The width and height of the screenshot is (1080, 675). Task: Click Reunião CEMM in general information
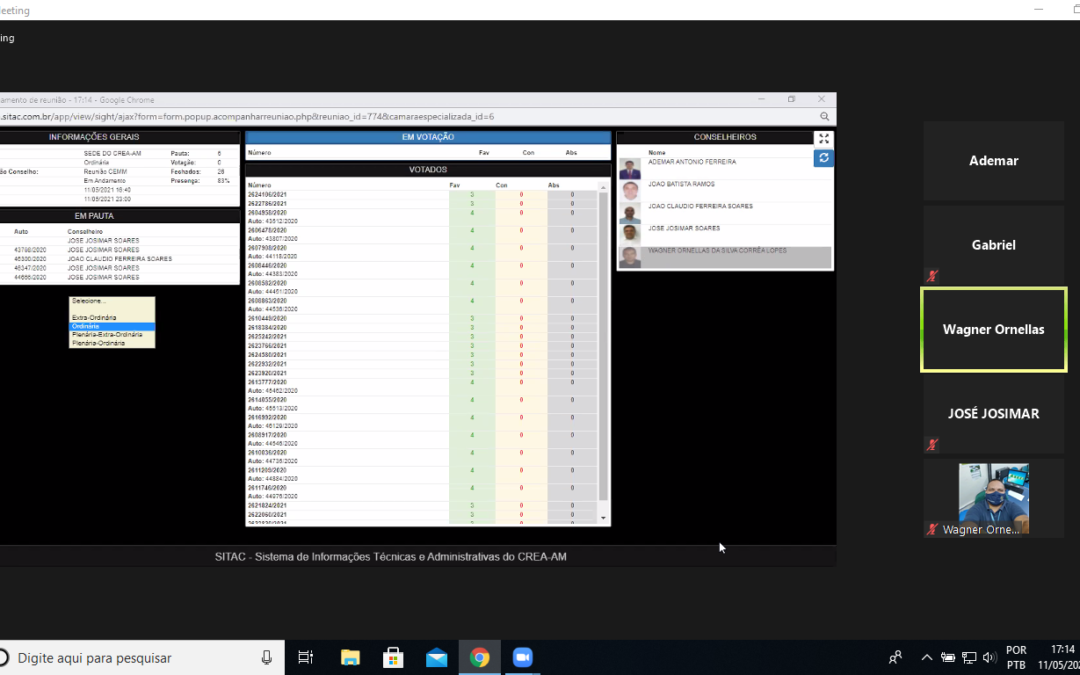coord(105,172)
